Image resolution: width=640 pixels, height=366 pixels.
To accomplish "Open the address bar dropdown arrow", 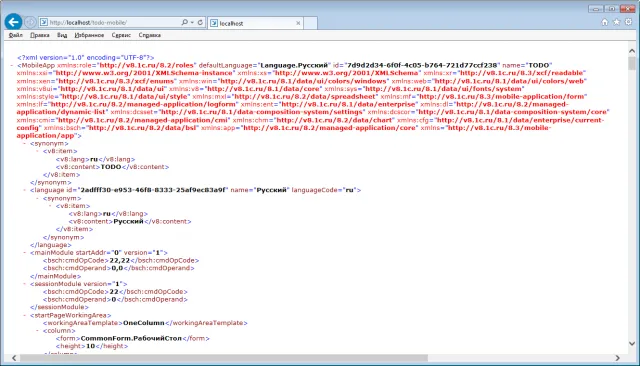I will [x=192, y=22].
